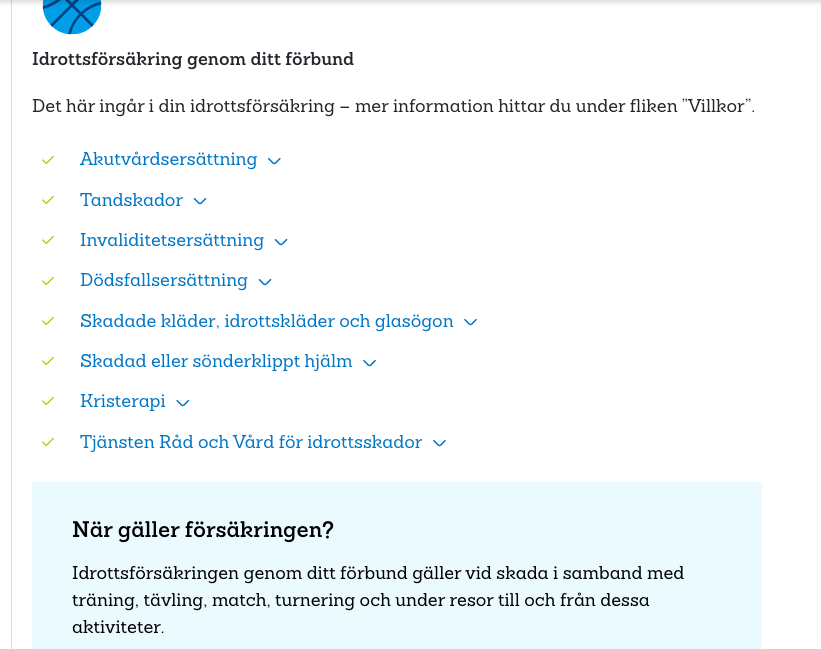
Task: Open Skadad eller sönderklippt hjälm details
Action: click(216, 361)
